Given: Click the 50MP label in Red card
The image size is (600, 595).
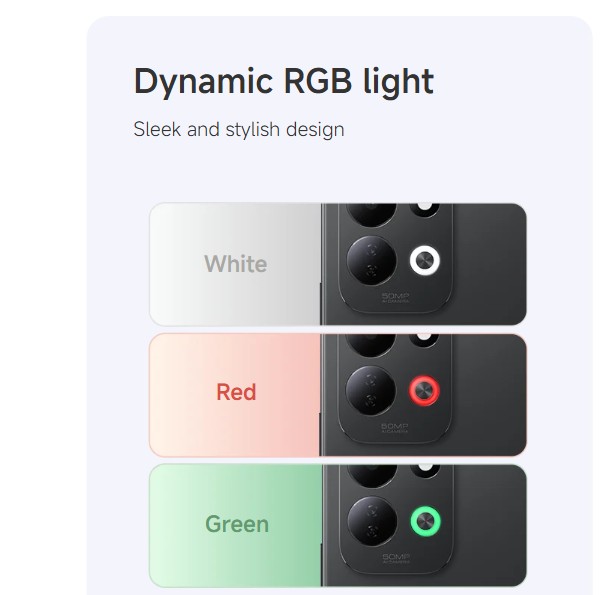Looking at the screenshot, I should 395,428.
